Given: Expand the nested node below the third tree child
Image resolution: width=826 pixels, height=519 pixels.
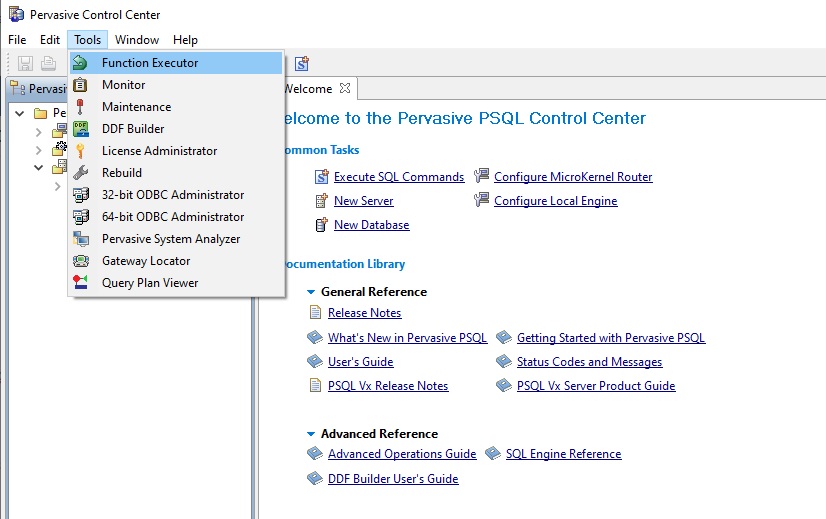Looking at the screenshot, I should (57, 187).
